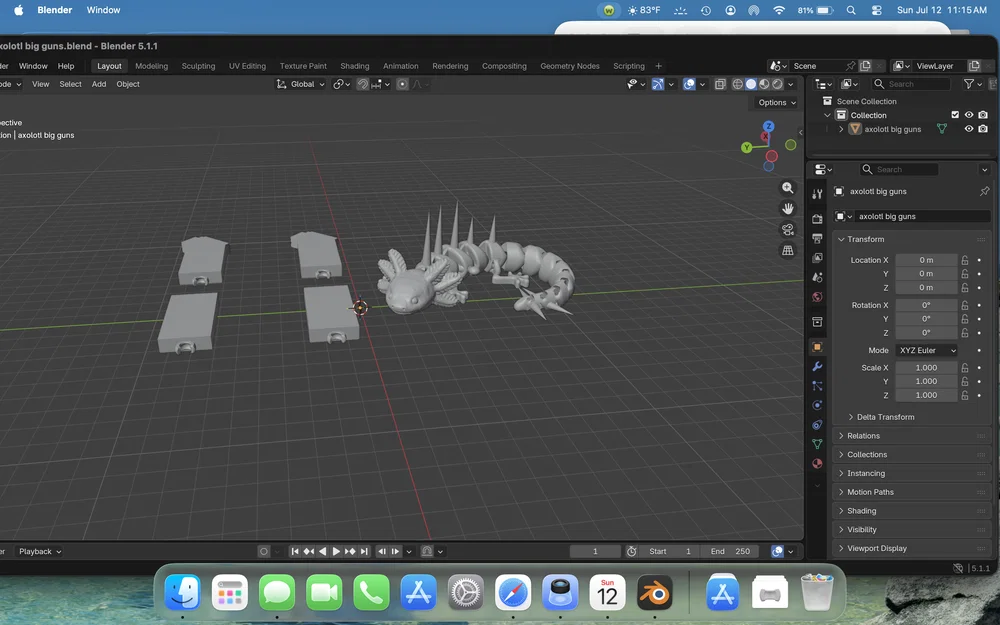Click the viewport pan hand icon
Screen dimensions: 1000x625
[788, 209]
